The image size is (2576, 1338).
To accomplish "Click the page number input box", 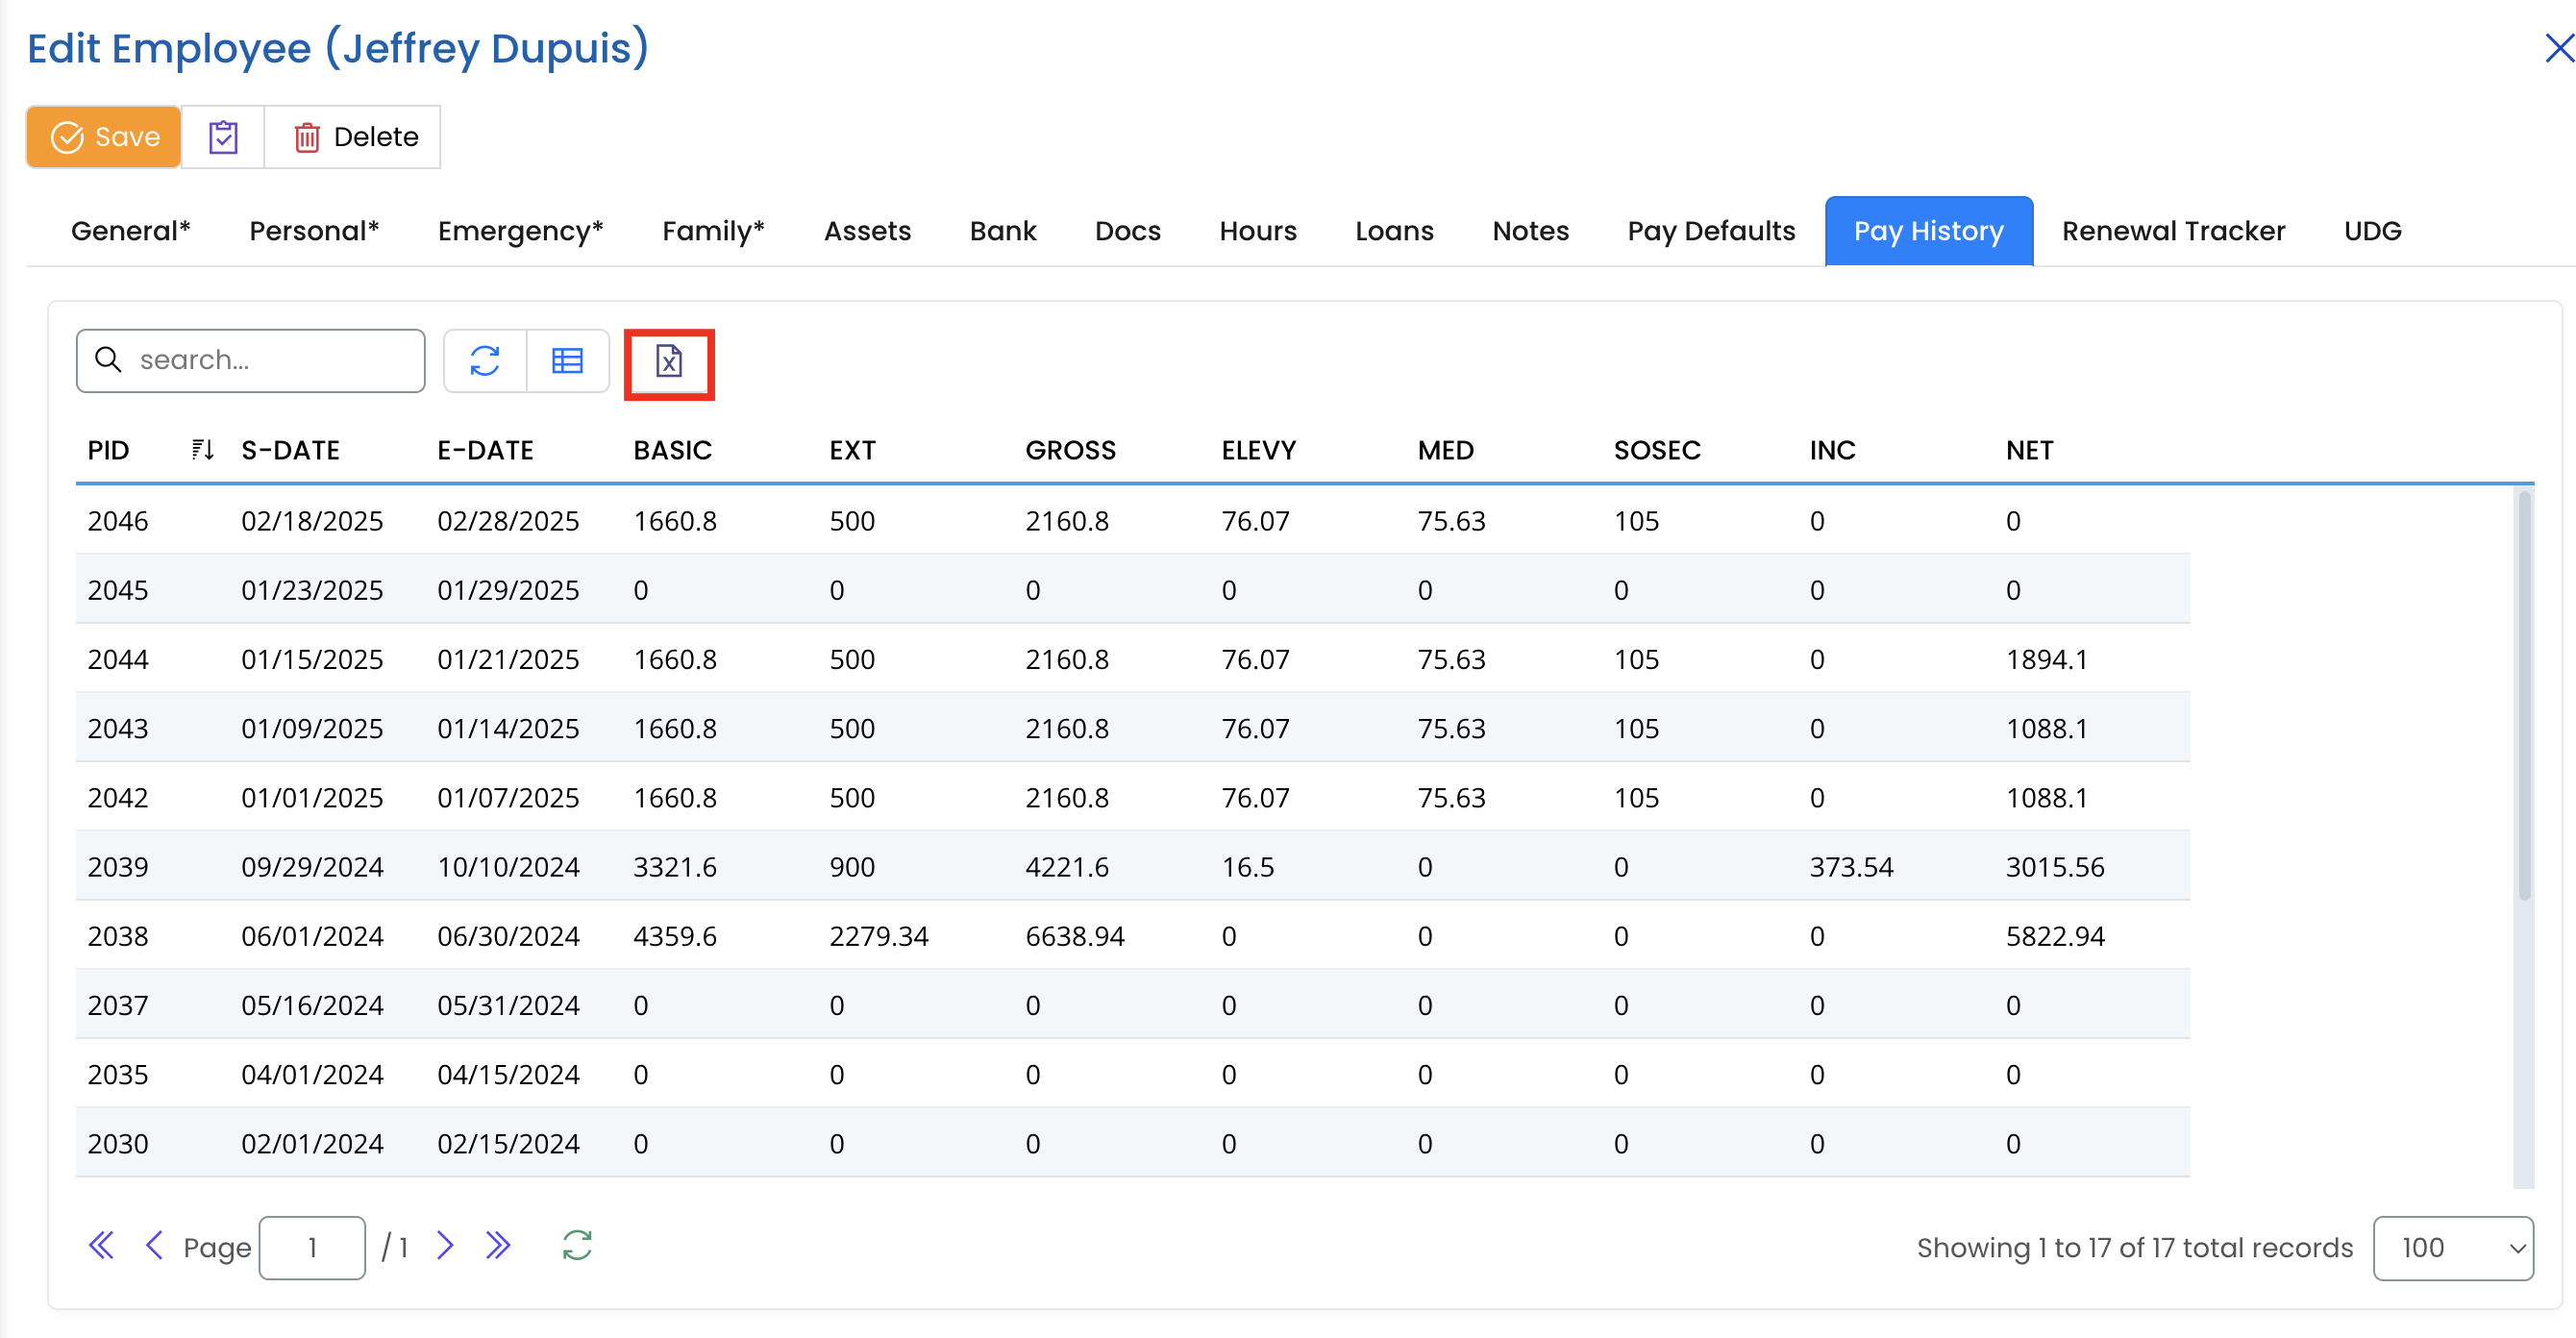I will click(312, 1248).
